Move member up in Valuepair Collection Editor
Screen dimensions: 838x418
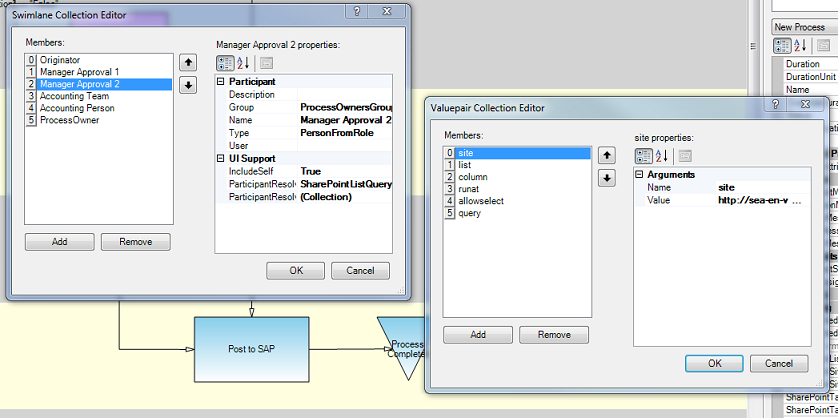[x=606, y=155]
